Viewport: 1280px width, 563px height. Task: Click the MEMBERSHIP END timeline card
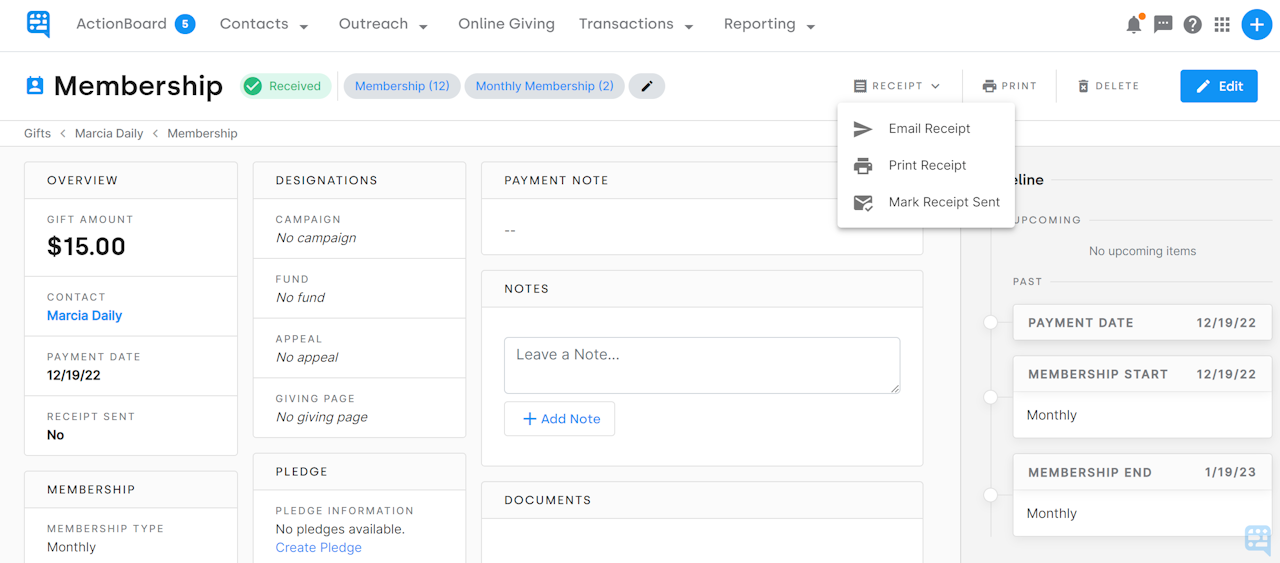[1142, 495]
